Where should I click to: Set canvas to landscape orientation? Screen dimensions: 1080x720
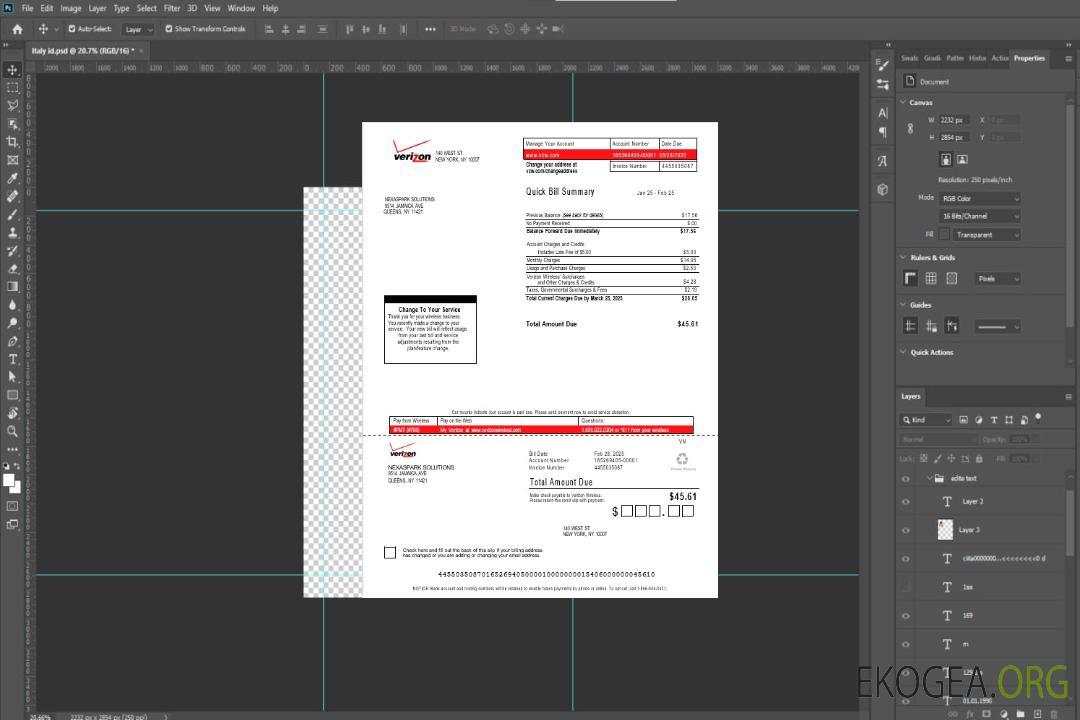[x=962, y=160]
